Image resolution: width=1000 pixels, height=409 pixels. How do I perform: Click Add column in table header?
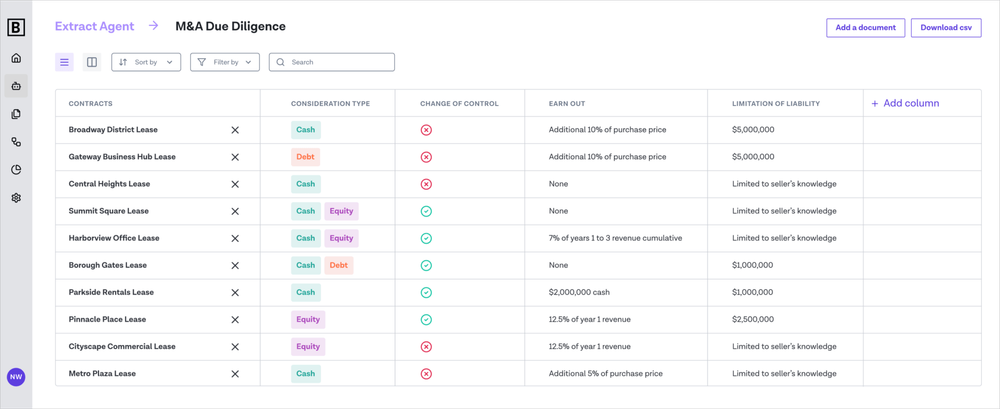pyautogui.click(x=905, y=103)
